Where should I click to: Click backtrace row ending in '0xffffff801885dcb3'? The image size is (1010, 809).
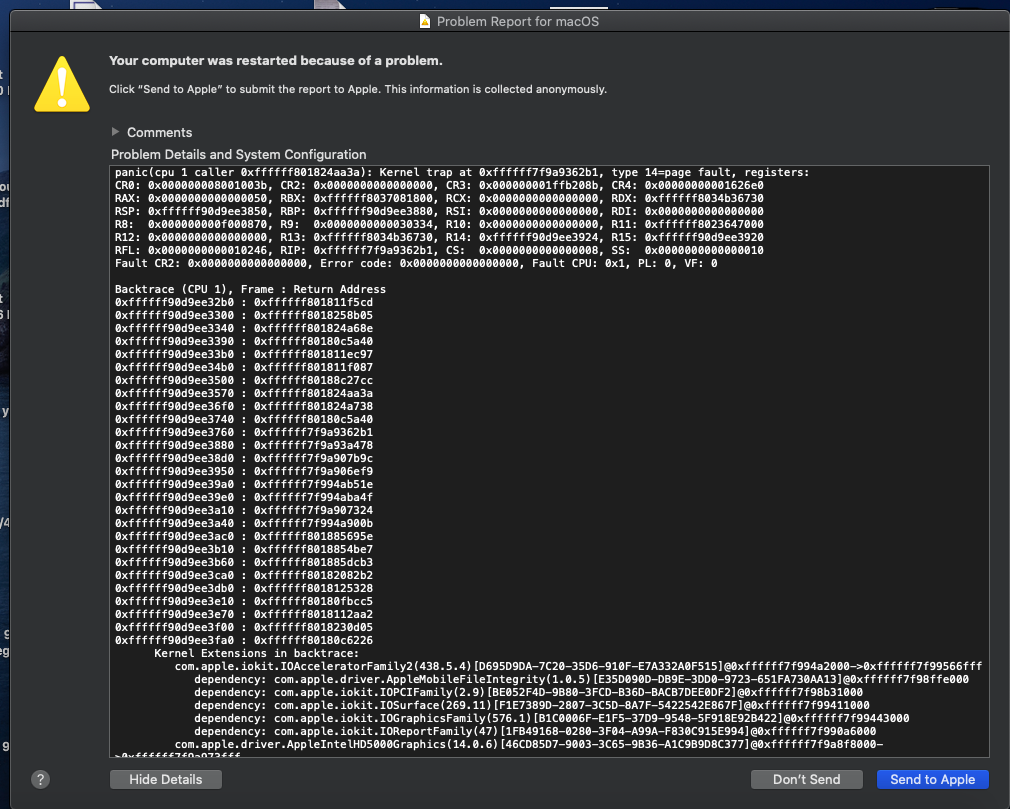[244, 562]
